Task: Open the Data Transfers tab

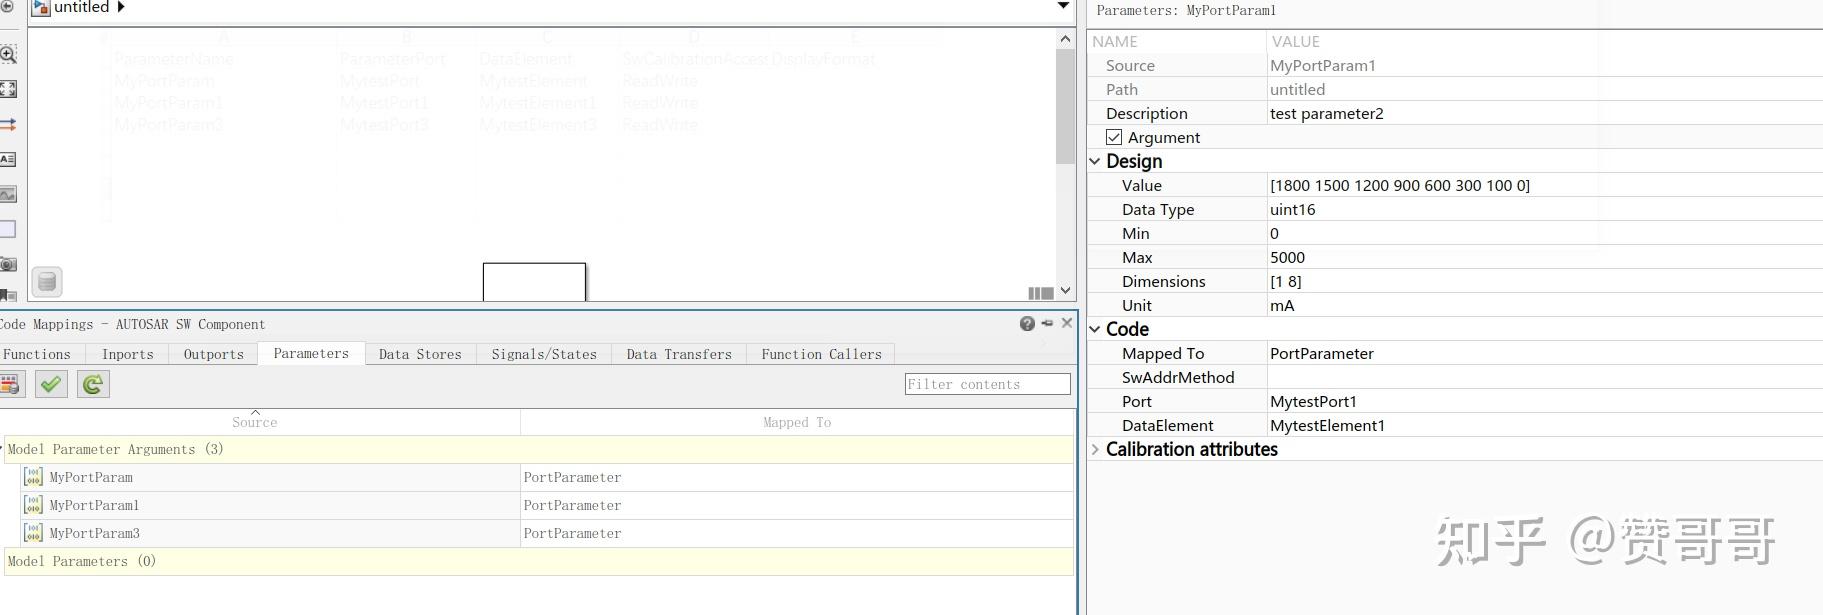Action: (x=679, y=354)
